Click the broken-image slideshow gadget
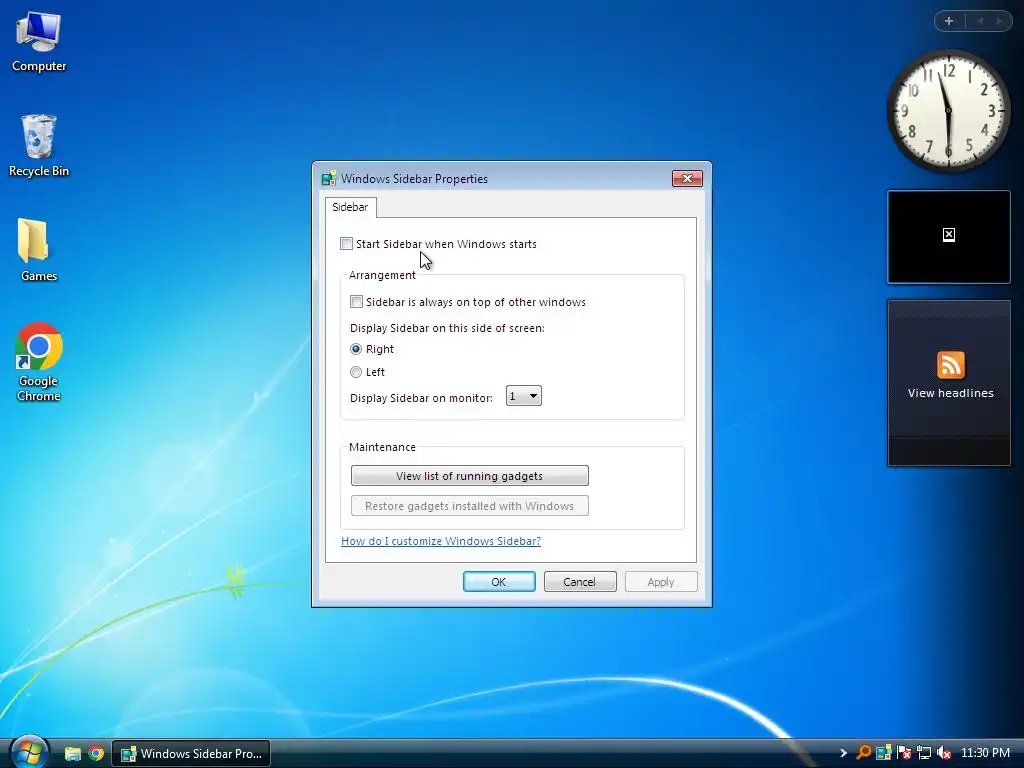 [x=949, y=236]
